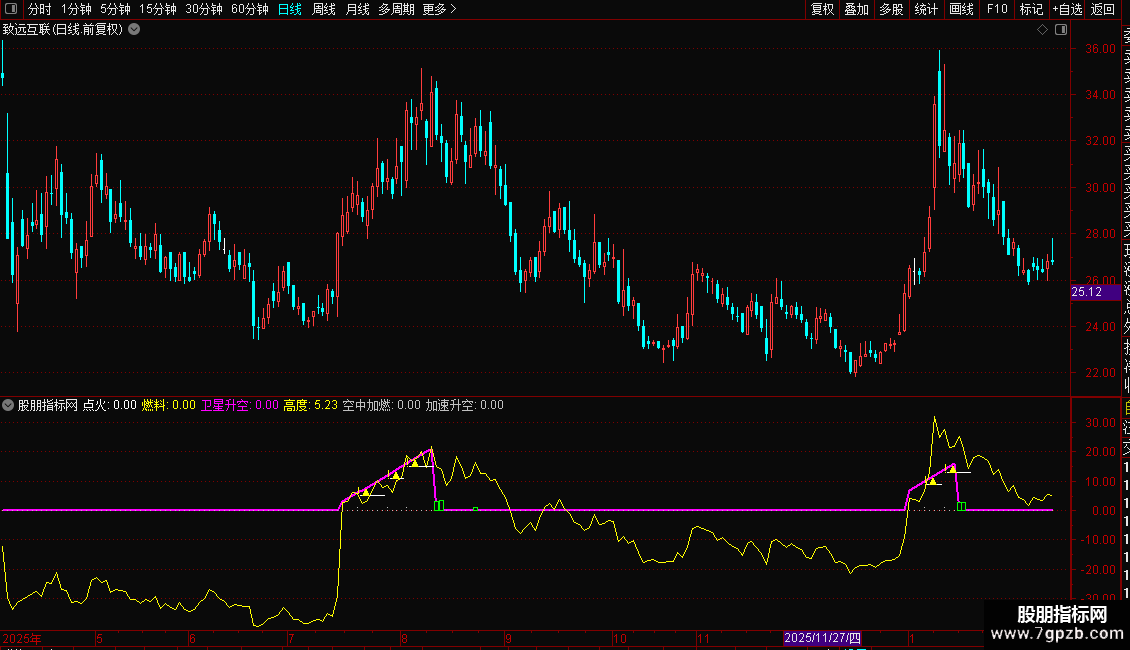
Task: Collapse the 股朋指标网 indicator panel arrow
Action: (x=9, y=405)
